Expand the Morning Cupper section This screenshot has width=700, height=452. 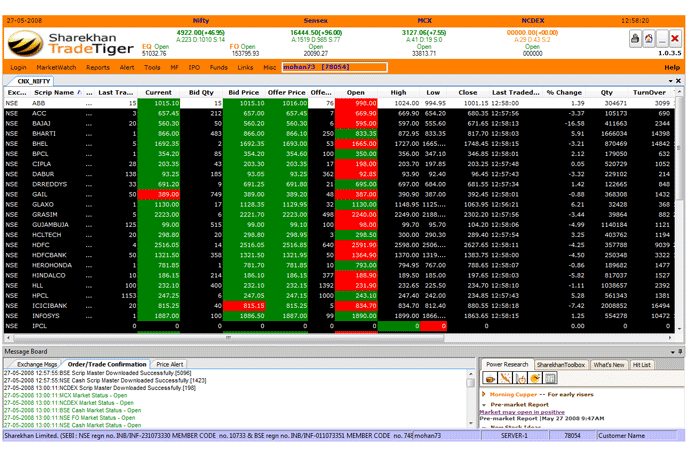[483, 394]
